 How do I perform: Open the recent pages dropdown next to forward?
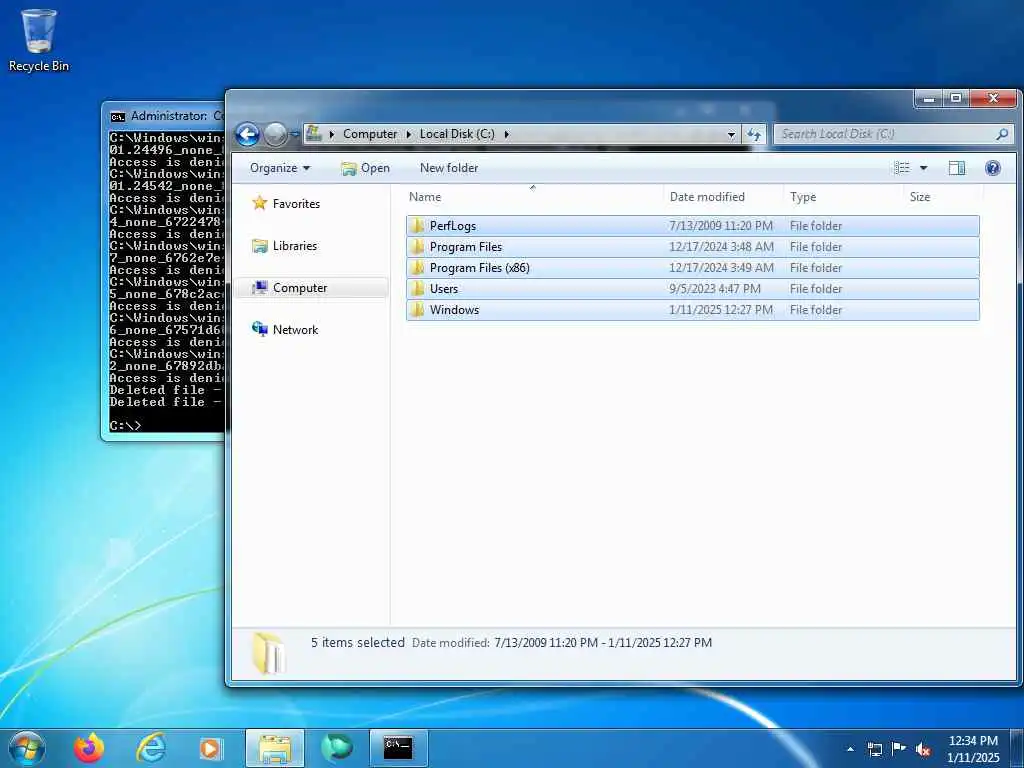coord(295,135)
